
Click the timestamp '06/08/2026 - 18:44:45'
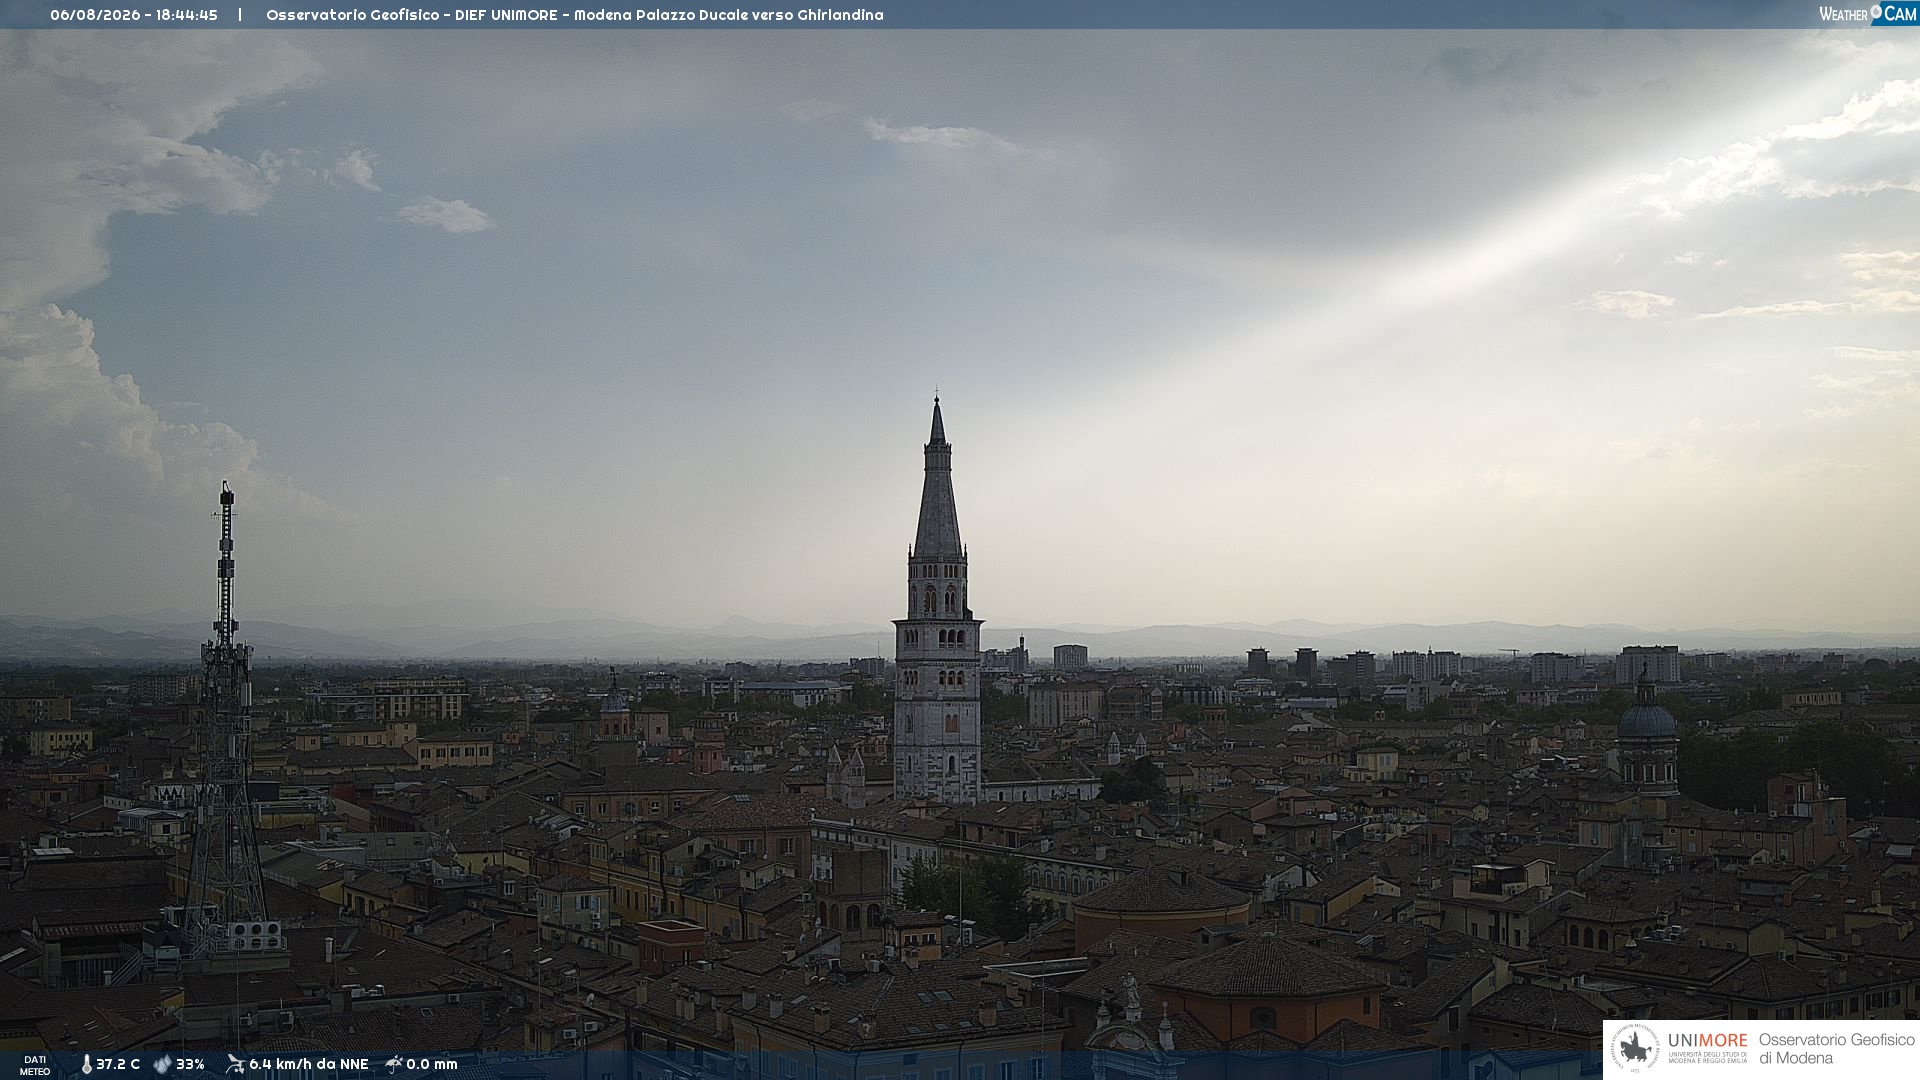point(134,15)
